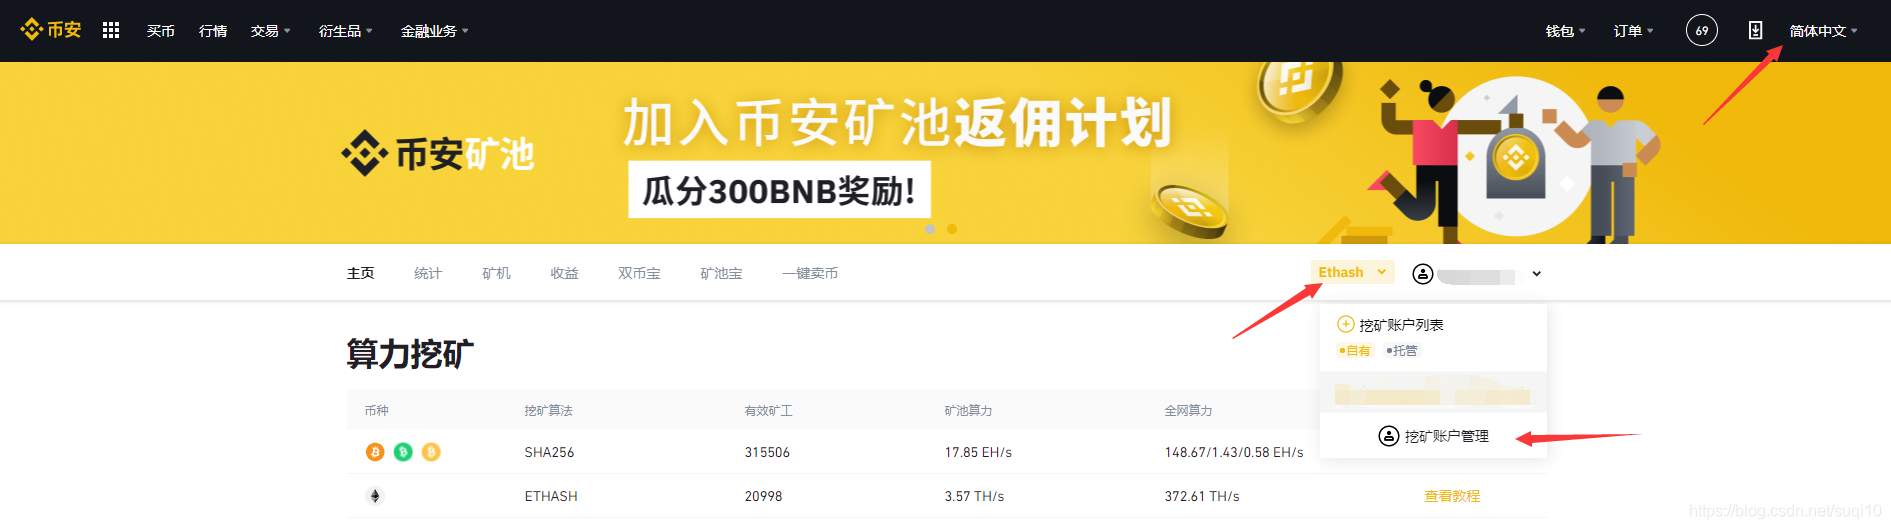Switch to the 双币宝 tab
The width and height of the screenshot is (1891, 529).
point(639,273)
